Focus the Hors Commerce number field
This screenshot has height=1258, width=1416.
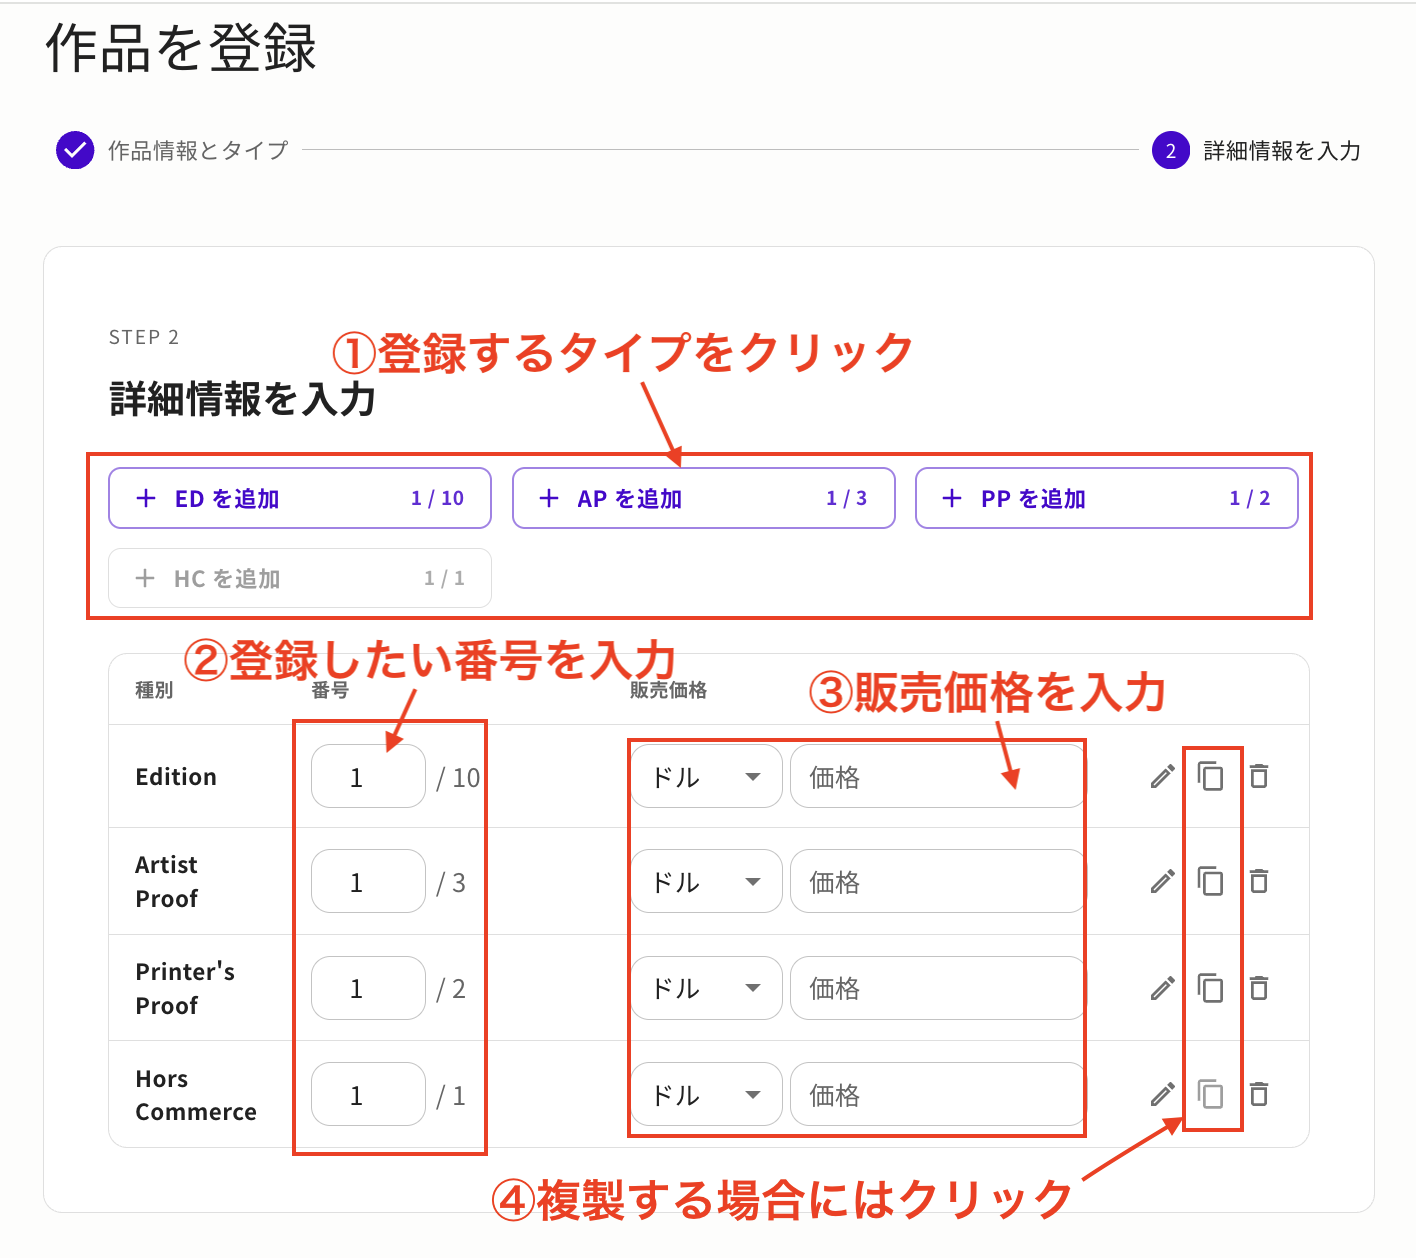[369, 1094]
